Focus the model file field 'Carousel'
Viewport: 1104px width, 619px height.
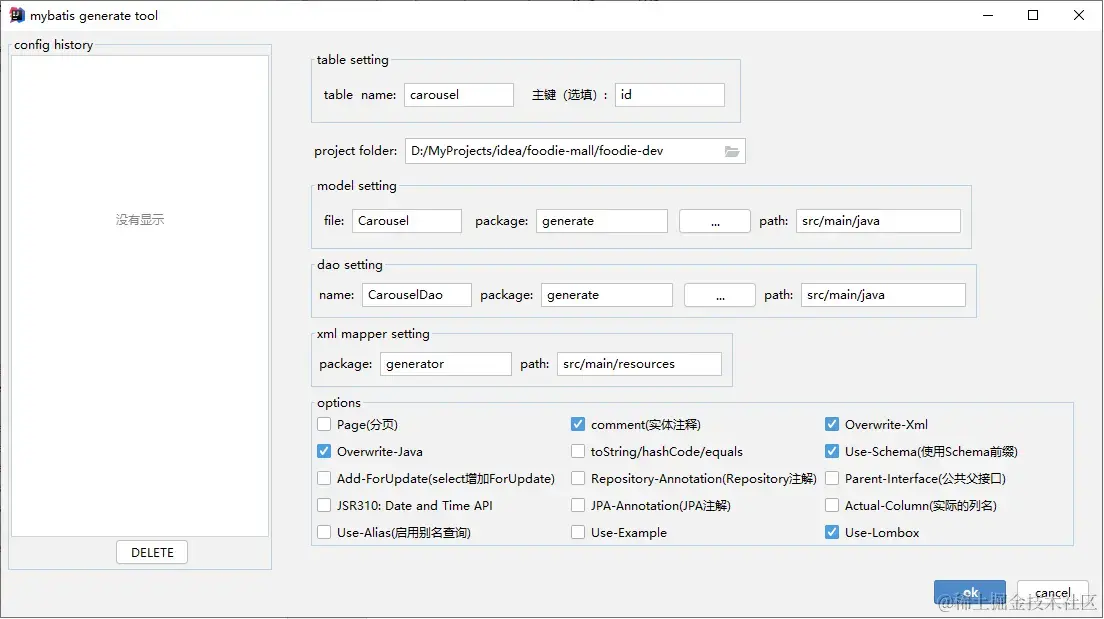(x=407, y=221)
